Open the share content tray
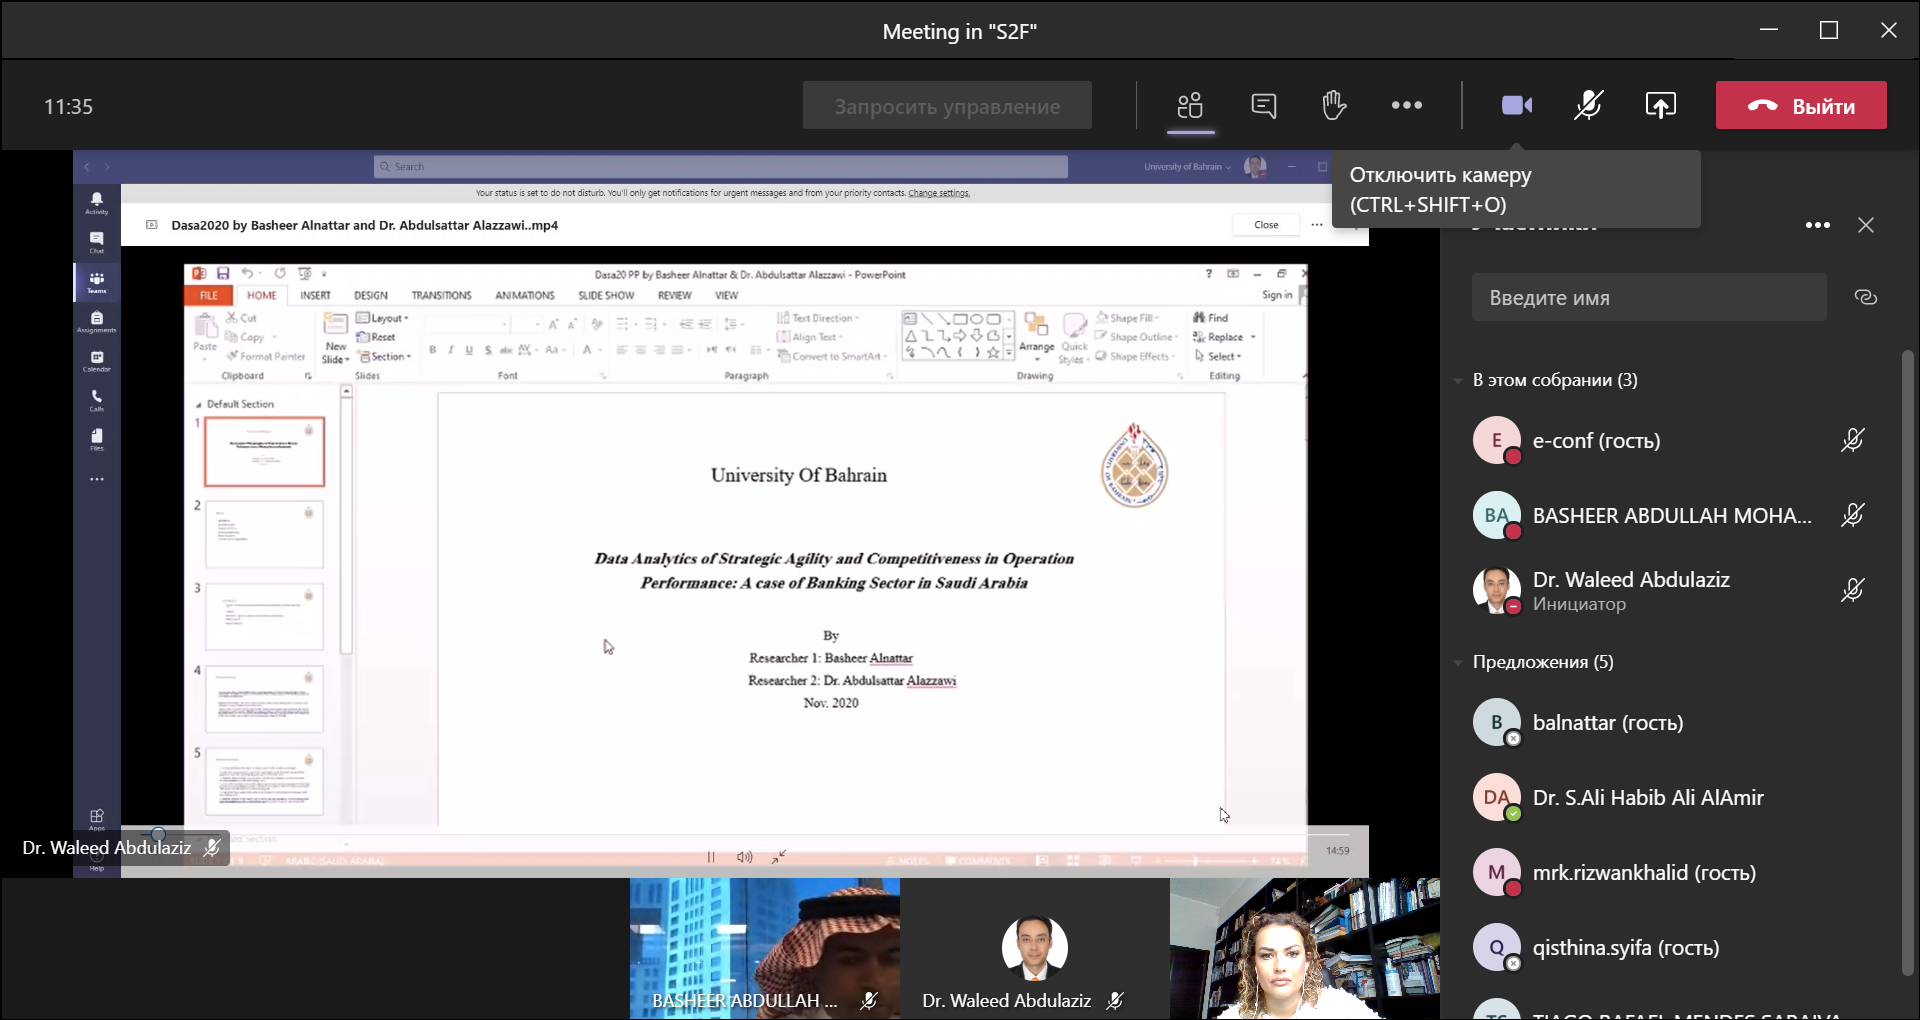 click(x=1661, y=105)
